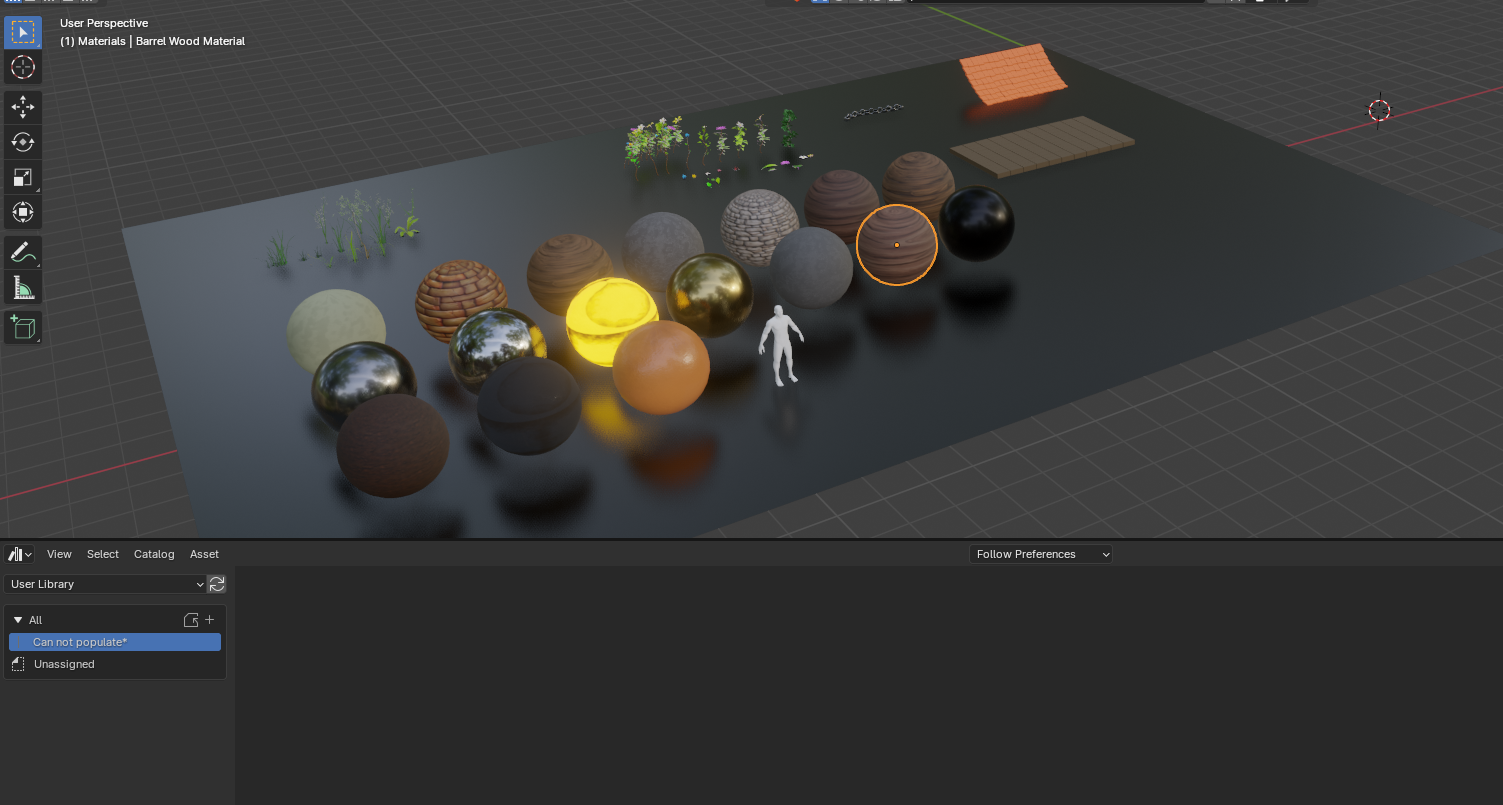Select the 'Can not populate*' catalog

pyautogui.click(x=115, y=642)
